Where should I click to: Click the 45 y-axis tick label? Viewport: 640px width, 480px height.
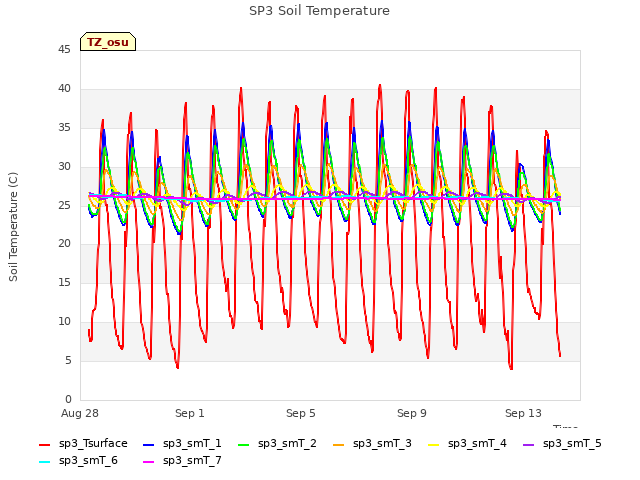click(x=64, y=49)
